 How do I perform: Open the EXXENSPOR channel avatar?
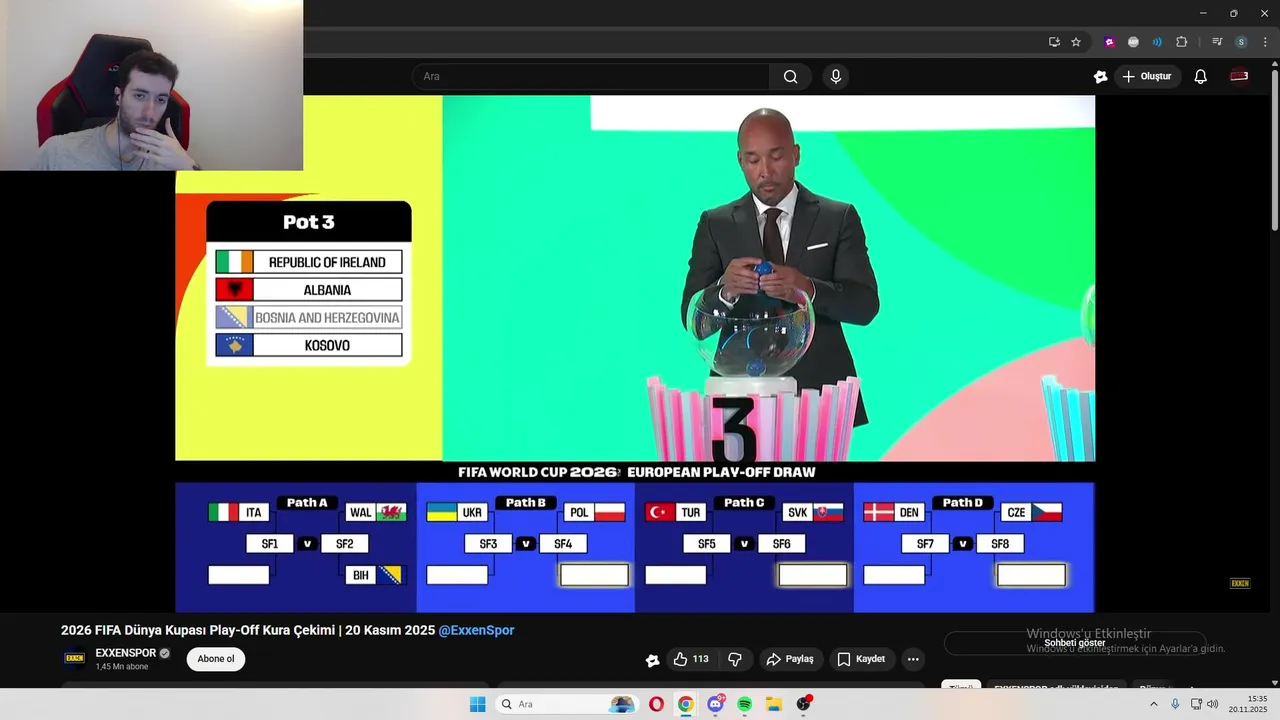coord(74,658)
